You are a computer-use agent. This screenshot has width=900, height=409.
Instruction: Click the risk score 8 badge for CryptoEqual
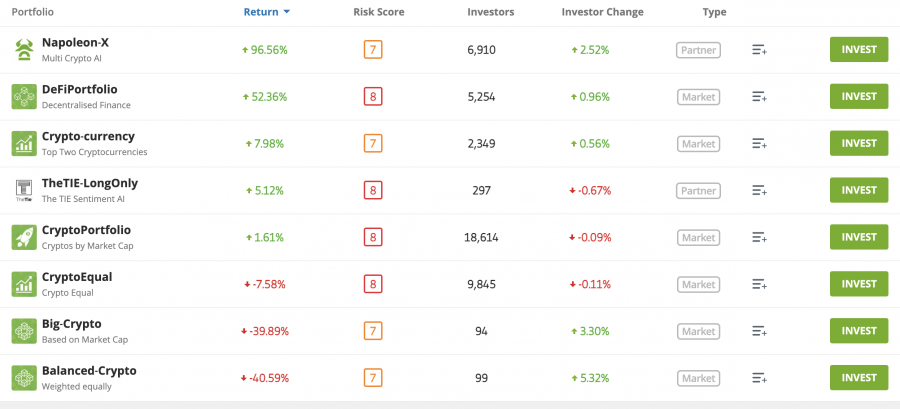tap(373, 285)
